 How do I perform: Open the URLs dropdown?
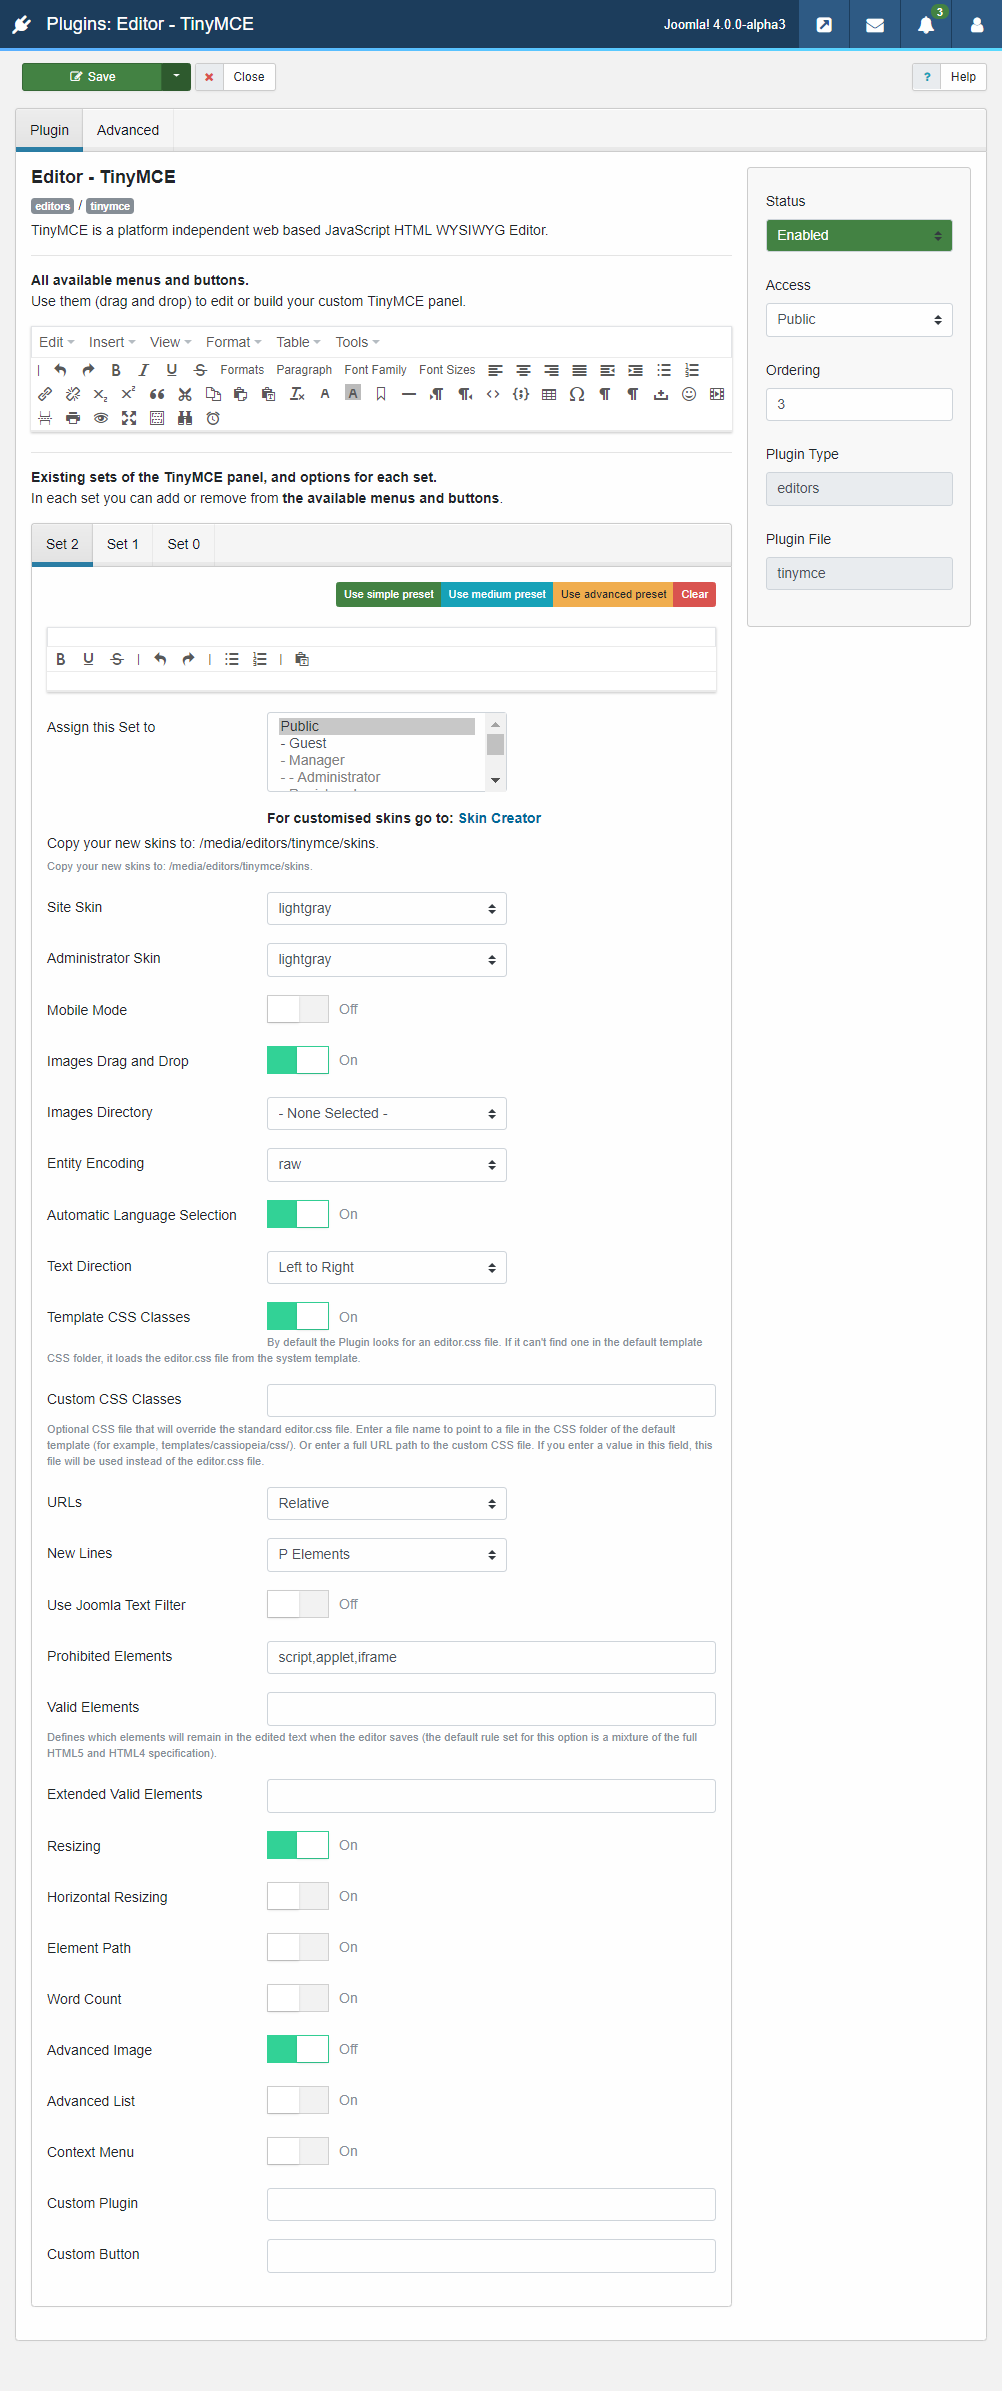click(387, 1504)
